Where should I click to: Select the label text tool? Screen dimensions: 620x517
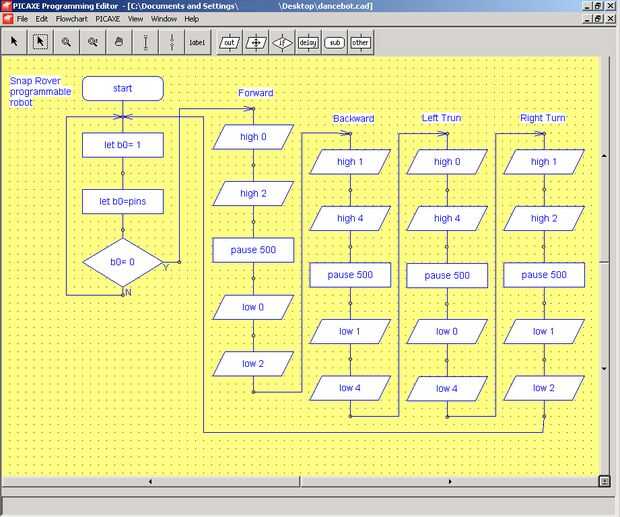[x=197, y=42]
